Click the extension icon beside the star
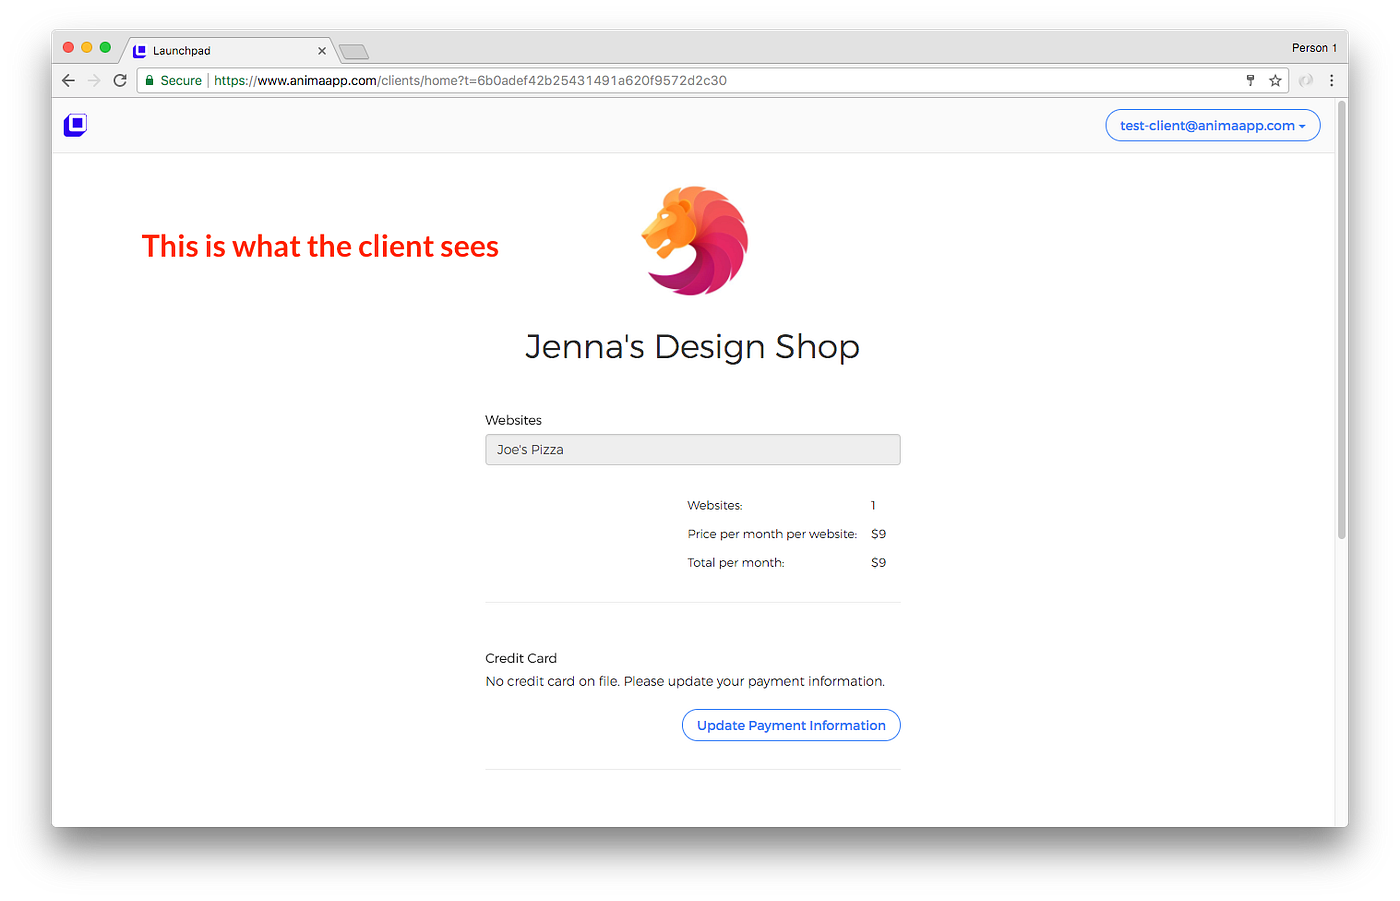Viewport: 1400px width, 901px height. 1305,81
